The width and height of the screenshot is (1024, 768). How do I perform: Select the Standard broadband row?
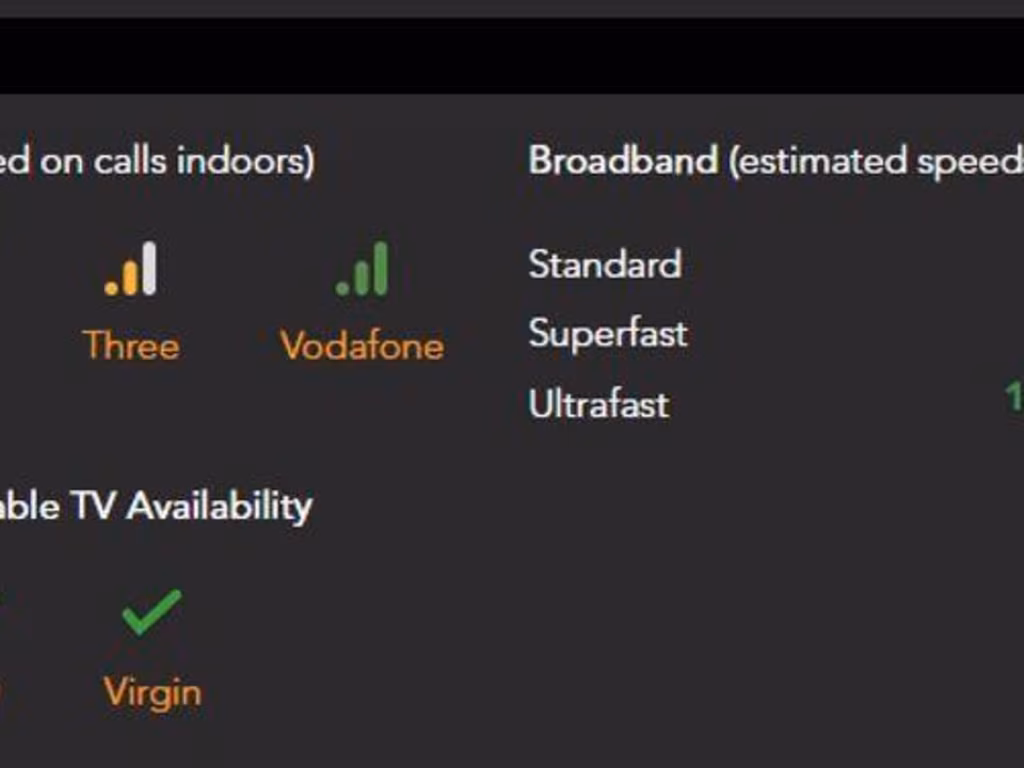coord(604,264)
